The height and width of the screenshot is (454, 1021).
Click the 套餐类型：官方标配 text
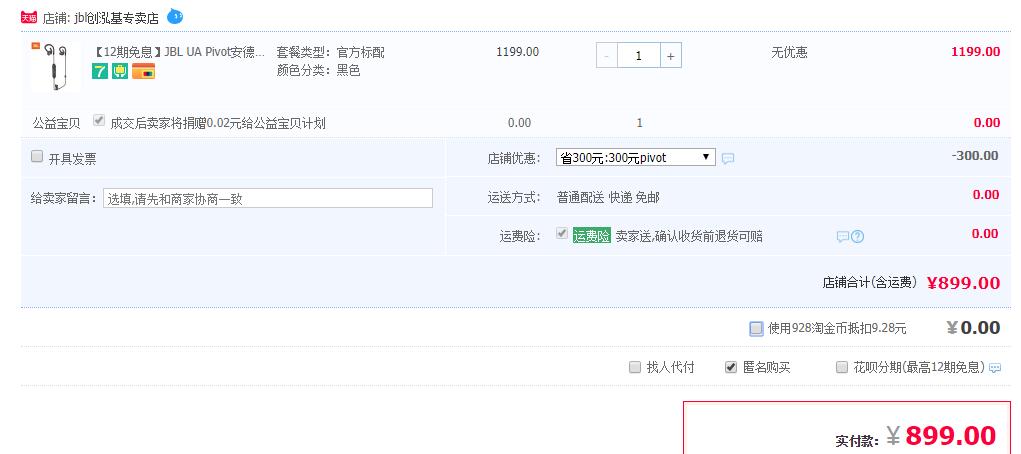click(x=330, y=52)
